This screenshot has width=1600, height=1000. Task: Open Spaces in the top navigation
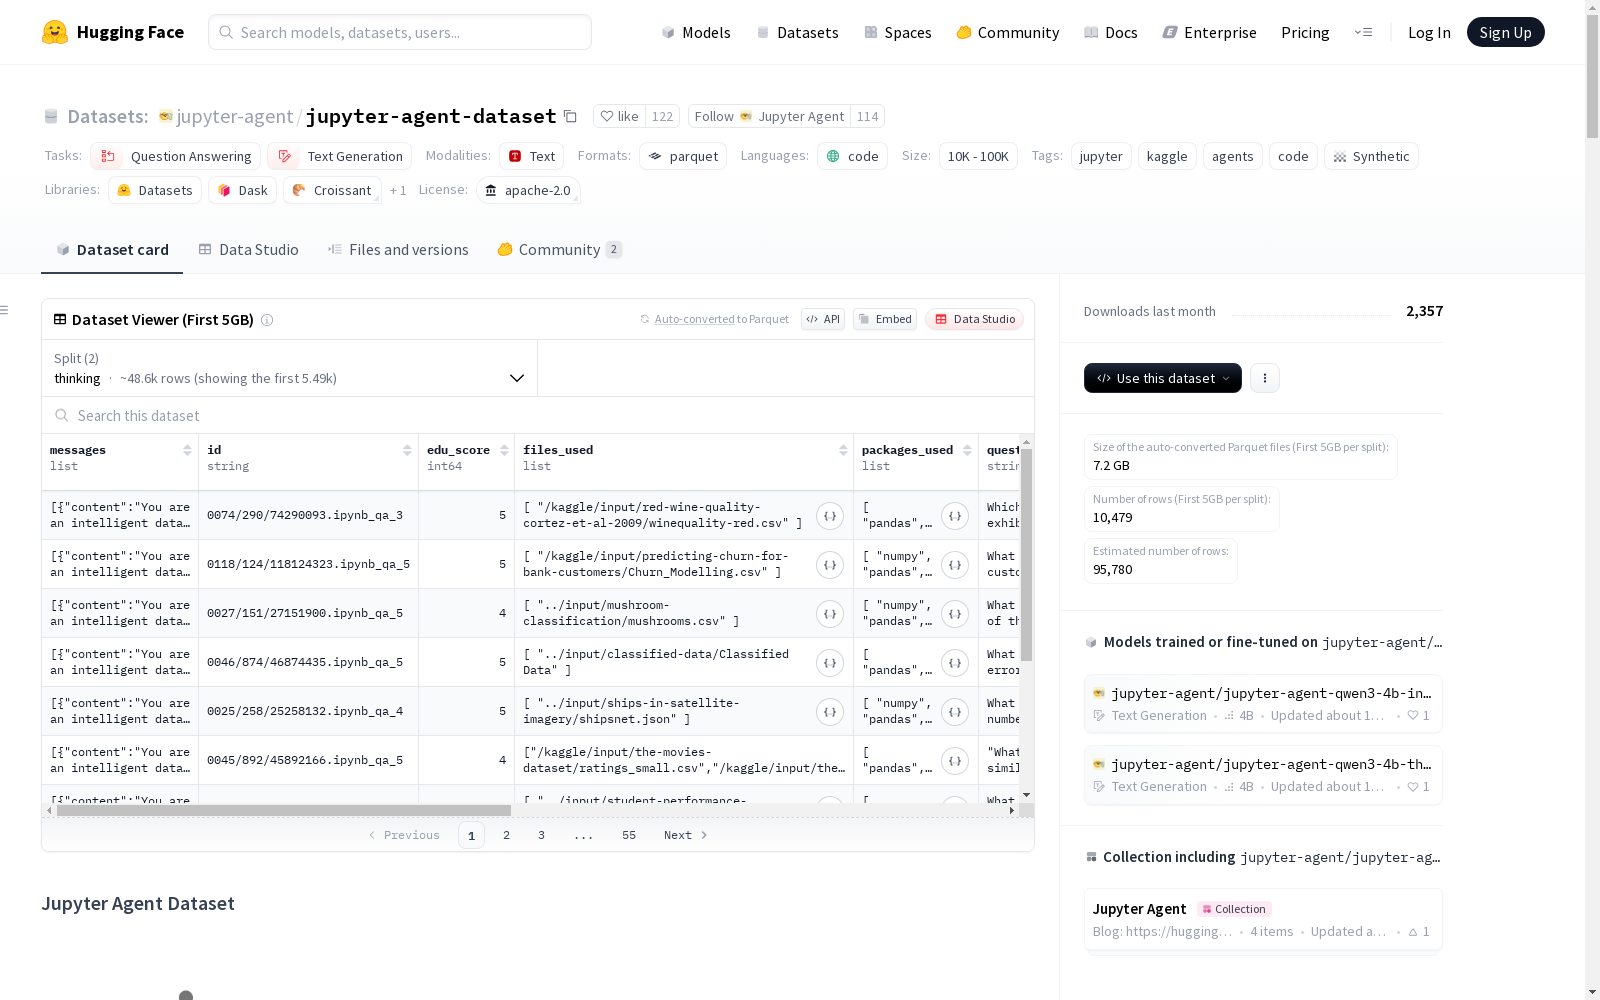tap(898, 32)
